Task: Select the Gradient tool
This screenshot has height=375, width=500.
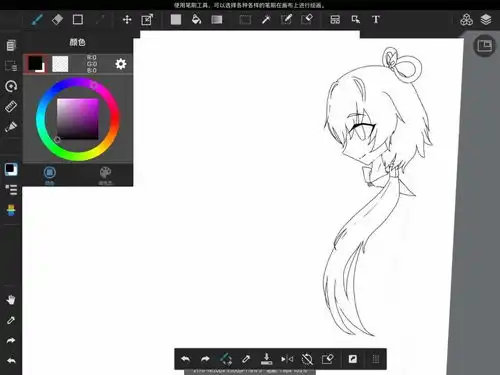Action: pos(217,20)
